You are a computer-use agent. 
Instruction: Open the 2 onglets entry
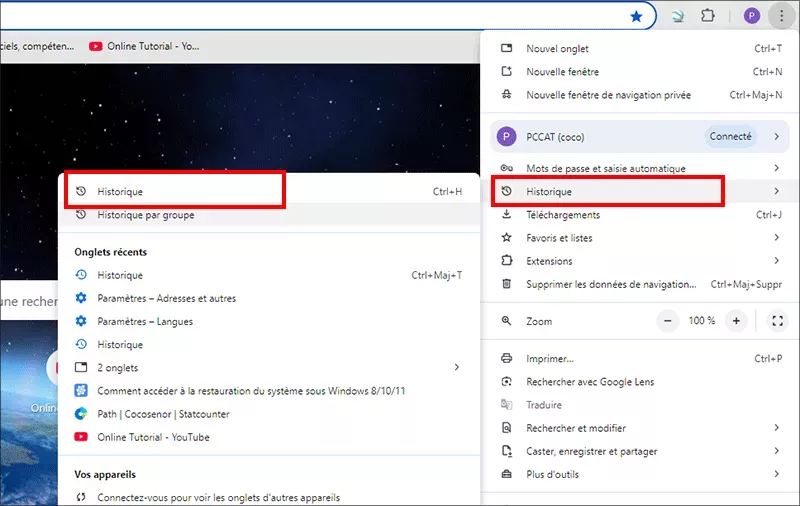(x=269, y=368)
